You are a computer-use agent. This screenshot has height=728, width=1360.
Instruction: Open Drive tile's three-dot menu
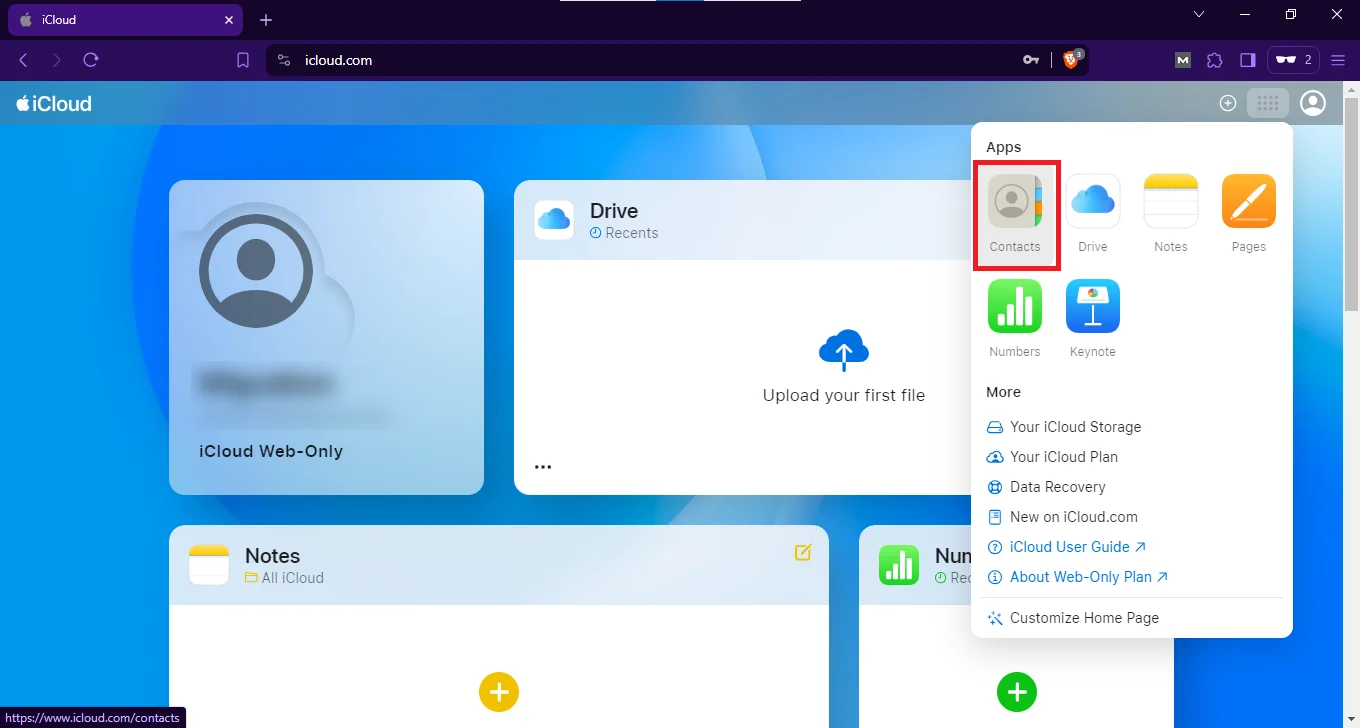(543, 466)
